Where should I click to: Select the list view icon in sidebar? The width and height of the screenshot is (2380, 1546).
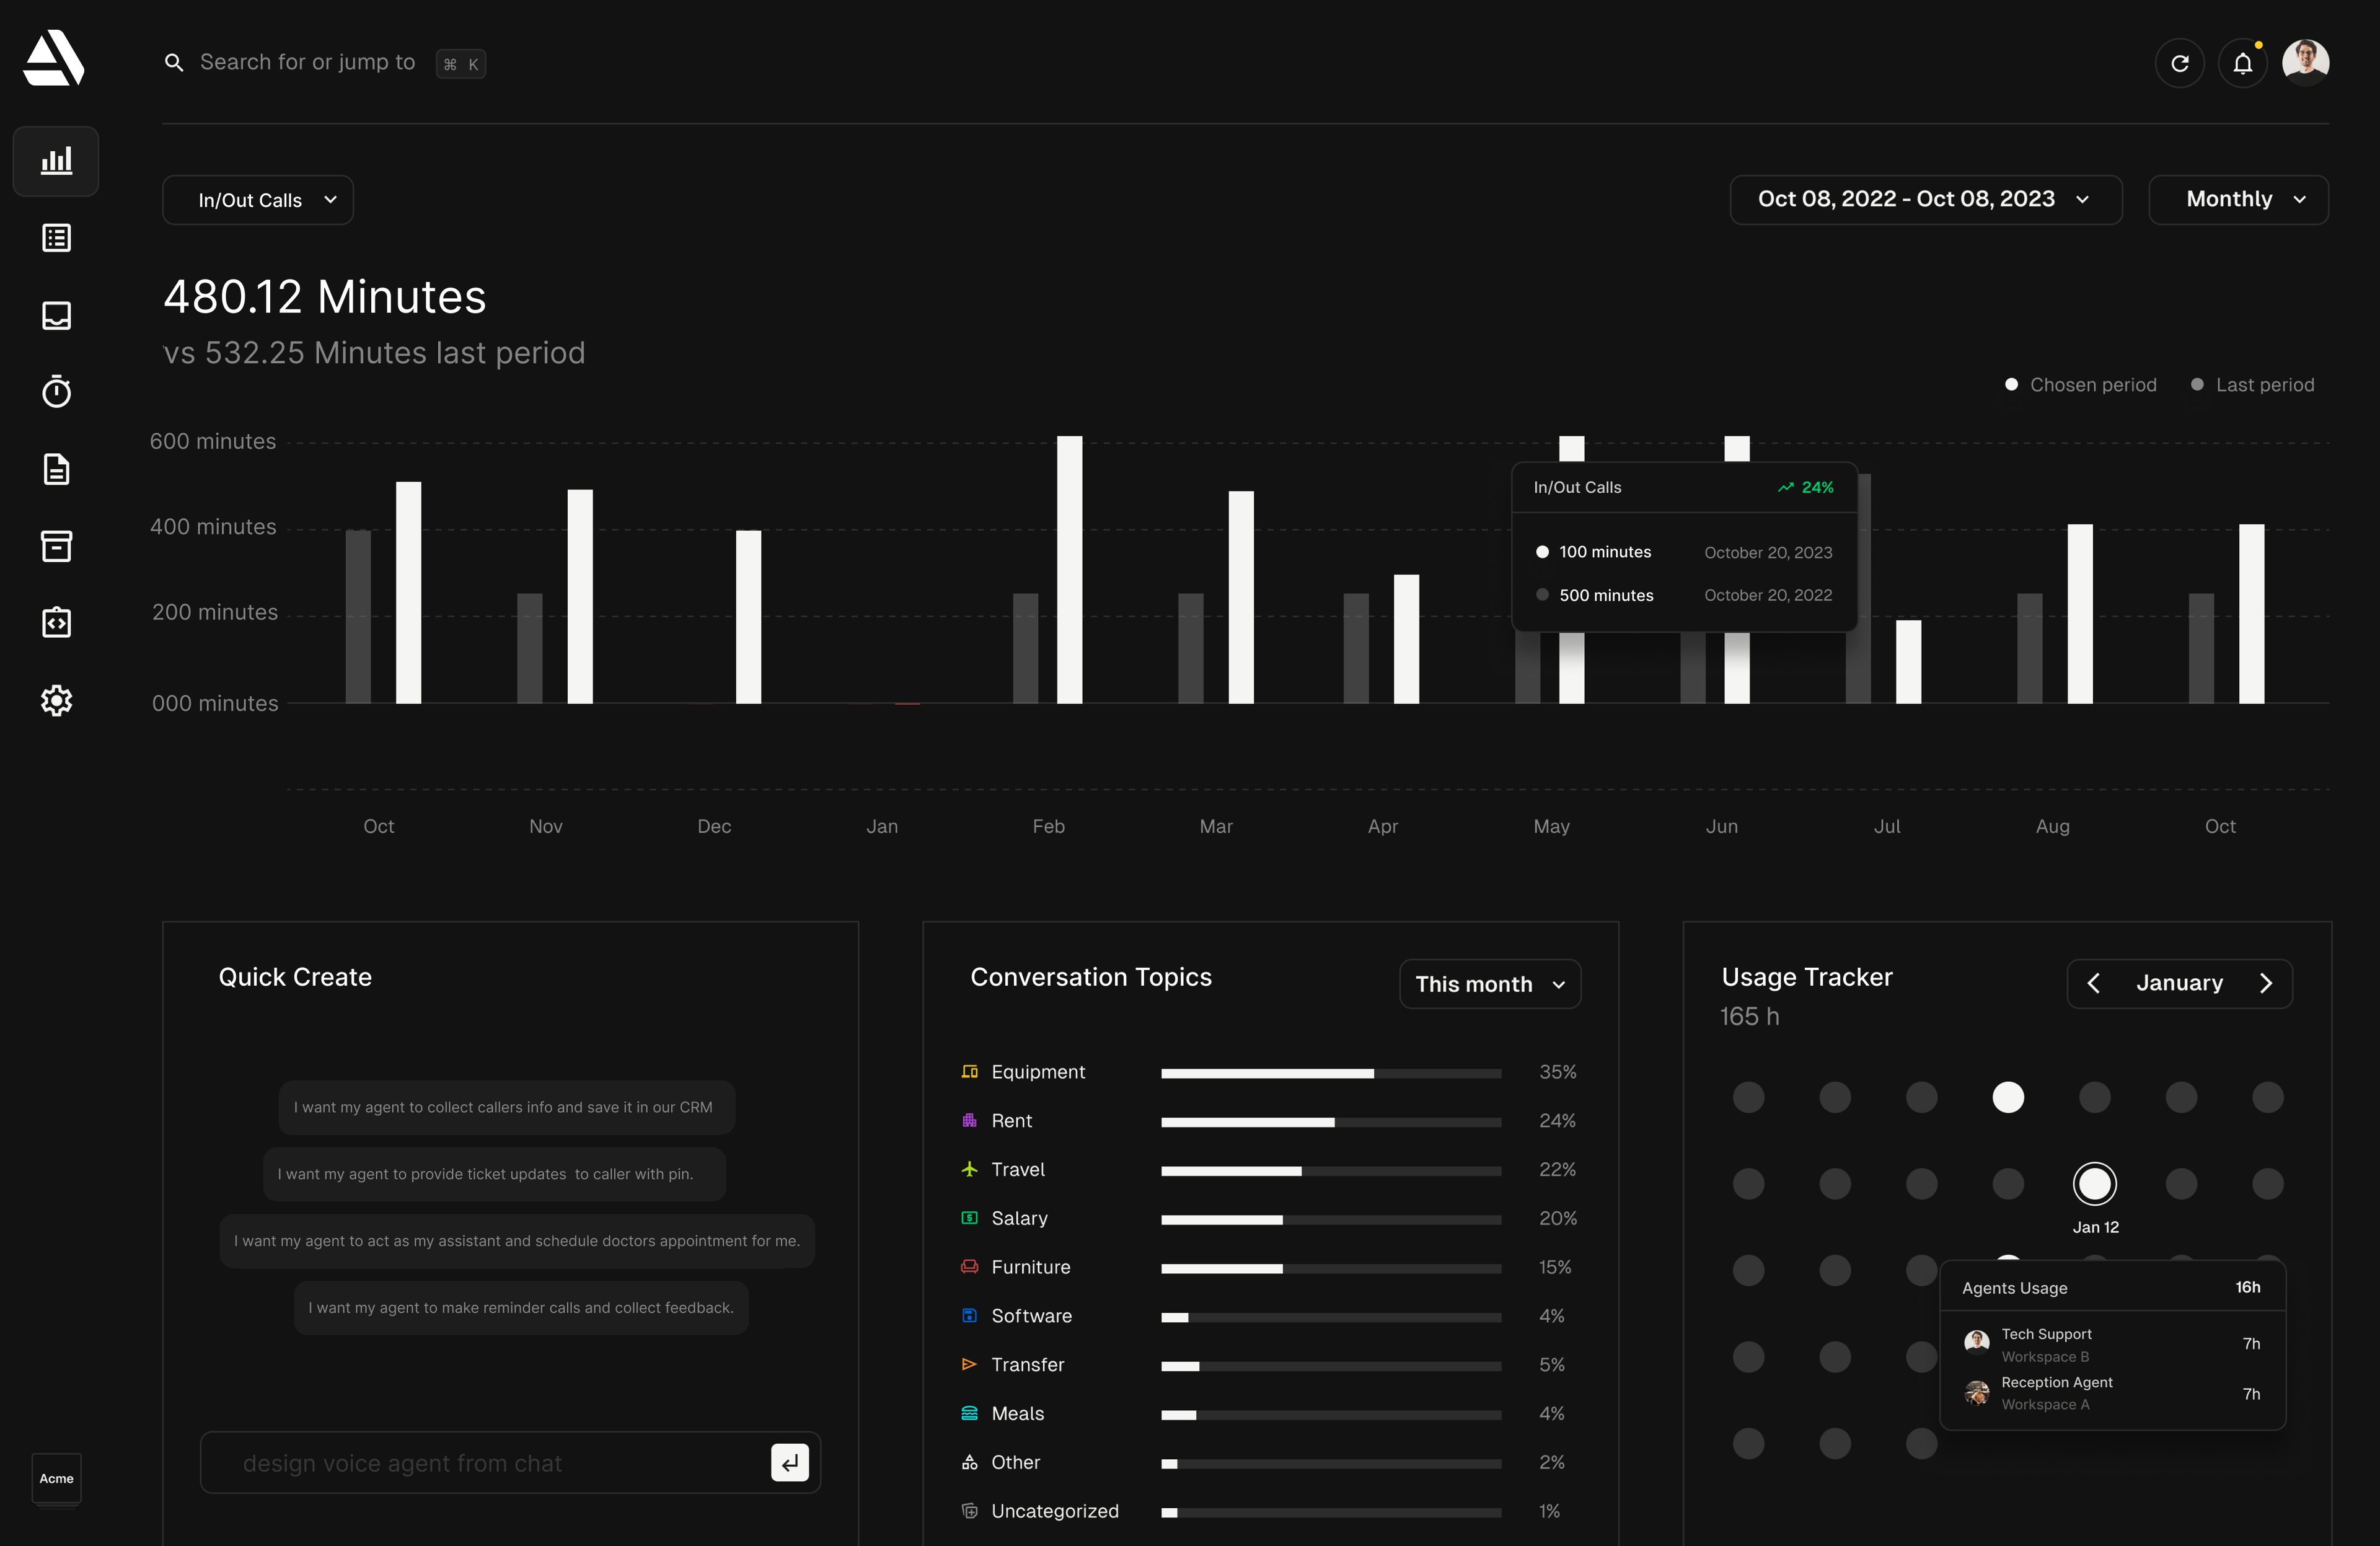tap(55, 238)
